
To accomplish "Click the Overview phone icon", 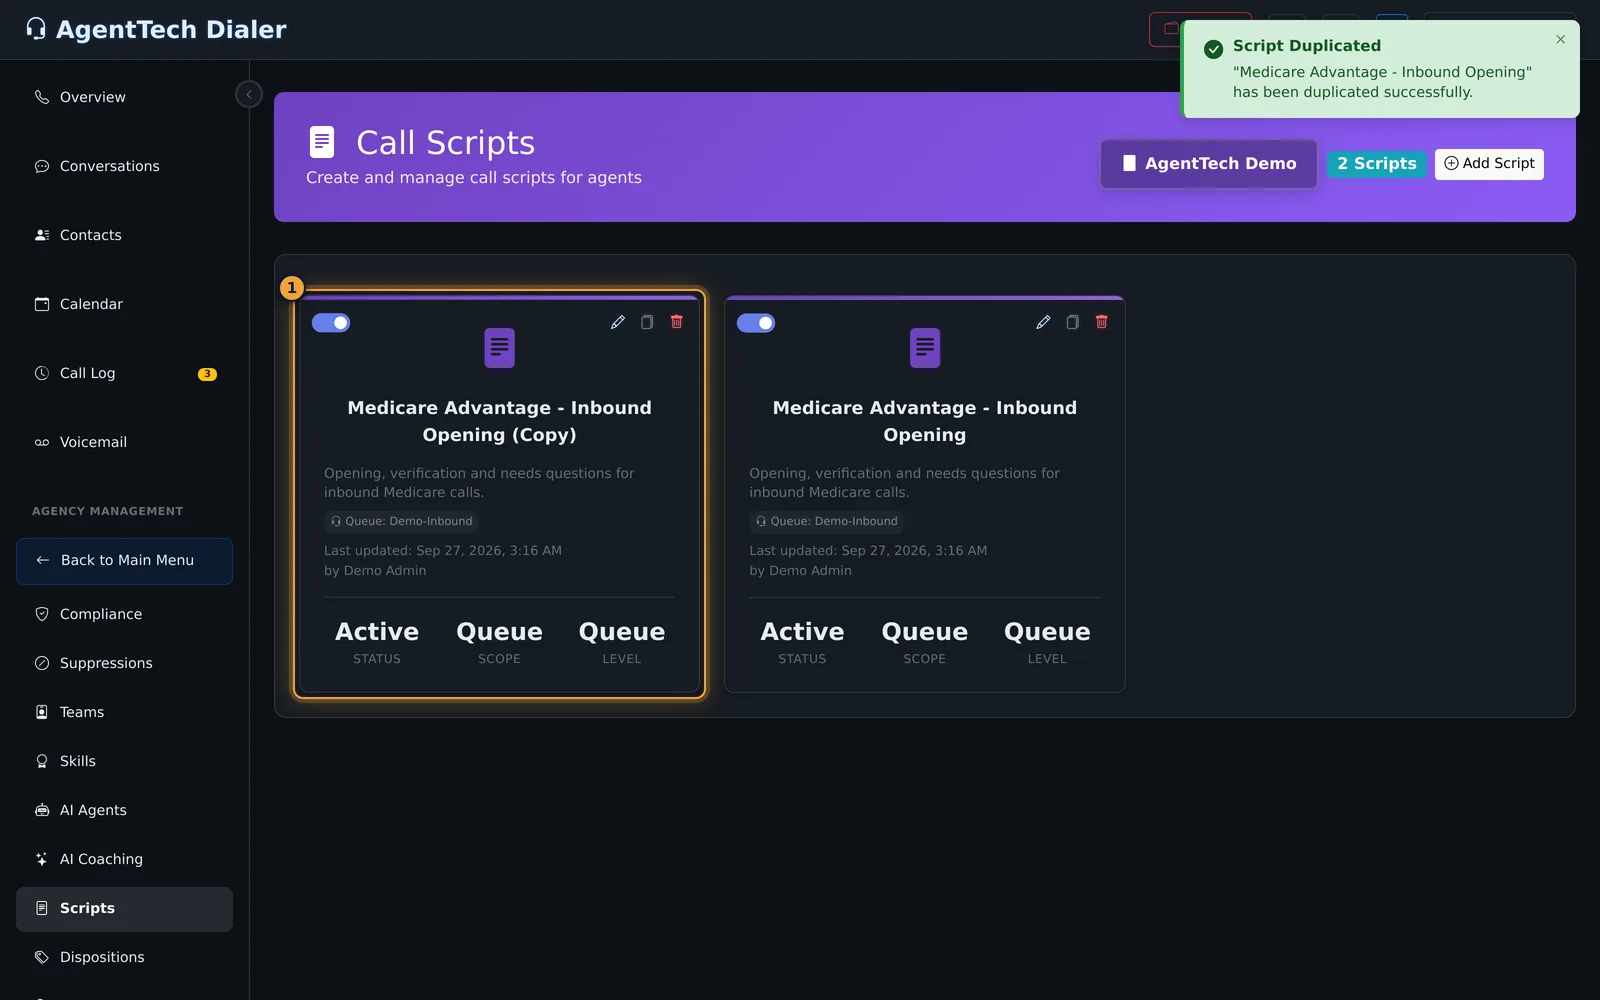I will (42, 97).
